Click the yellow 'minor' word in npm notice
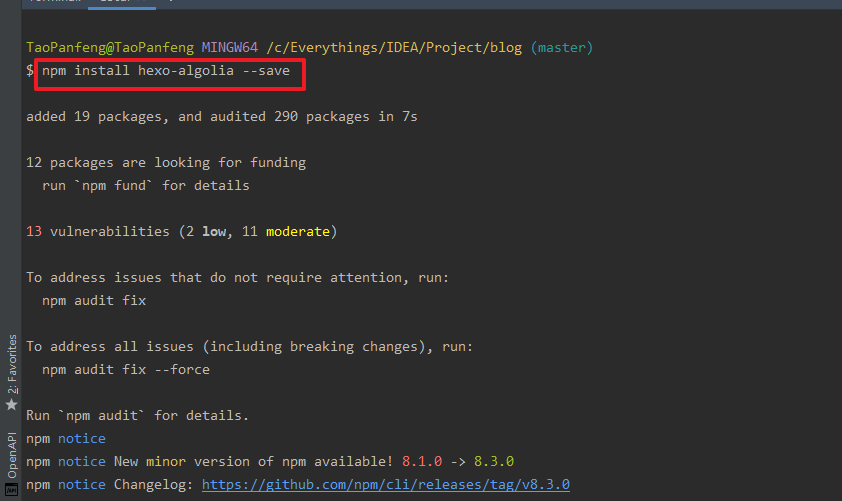The image size is (842, 501). [x=166, y=461]
